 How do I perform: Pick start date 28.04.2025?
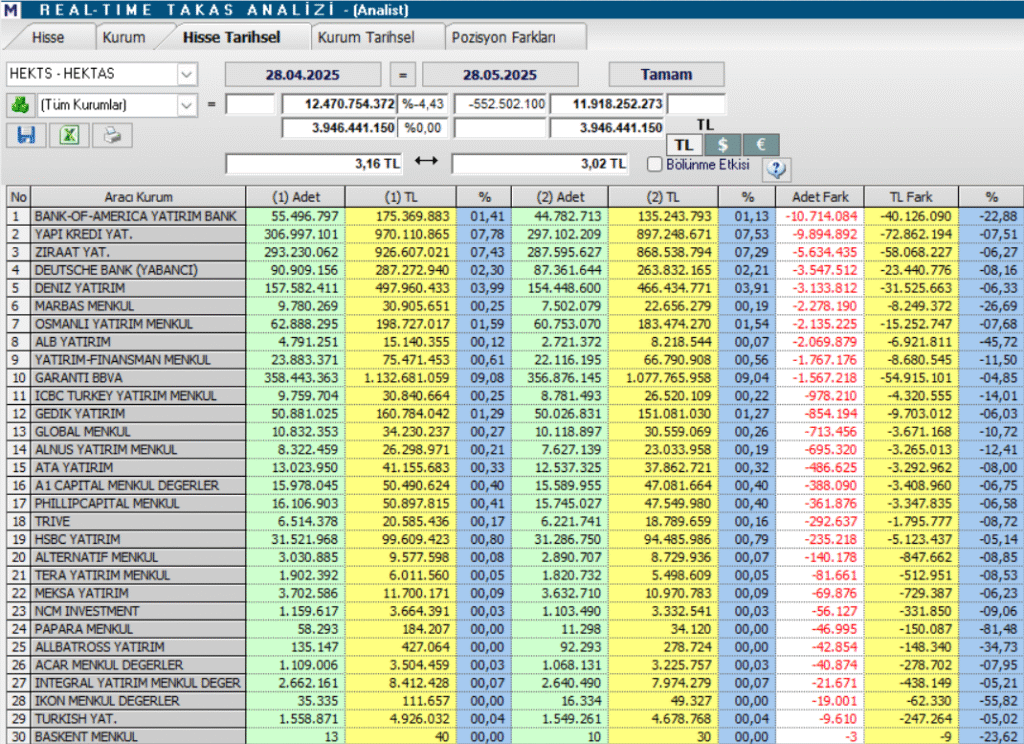(x=302, y=74)
